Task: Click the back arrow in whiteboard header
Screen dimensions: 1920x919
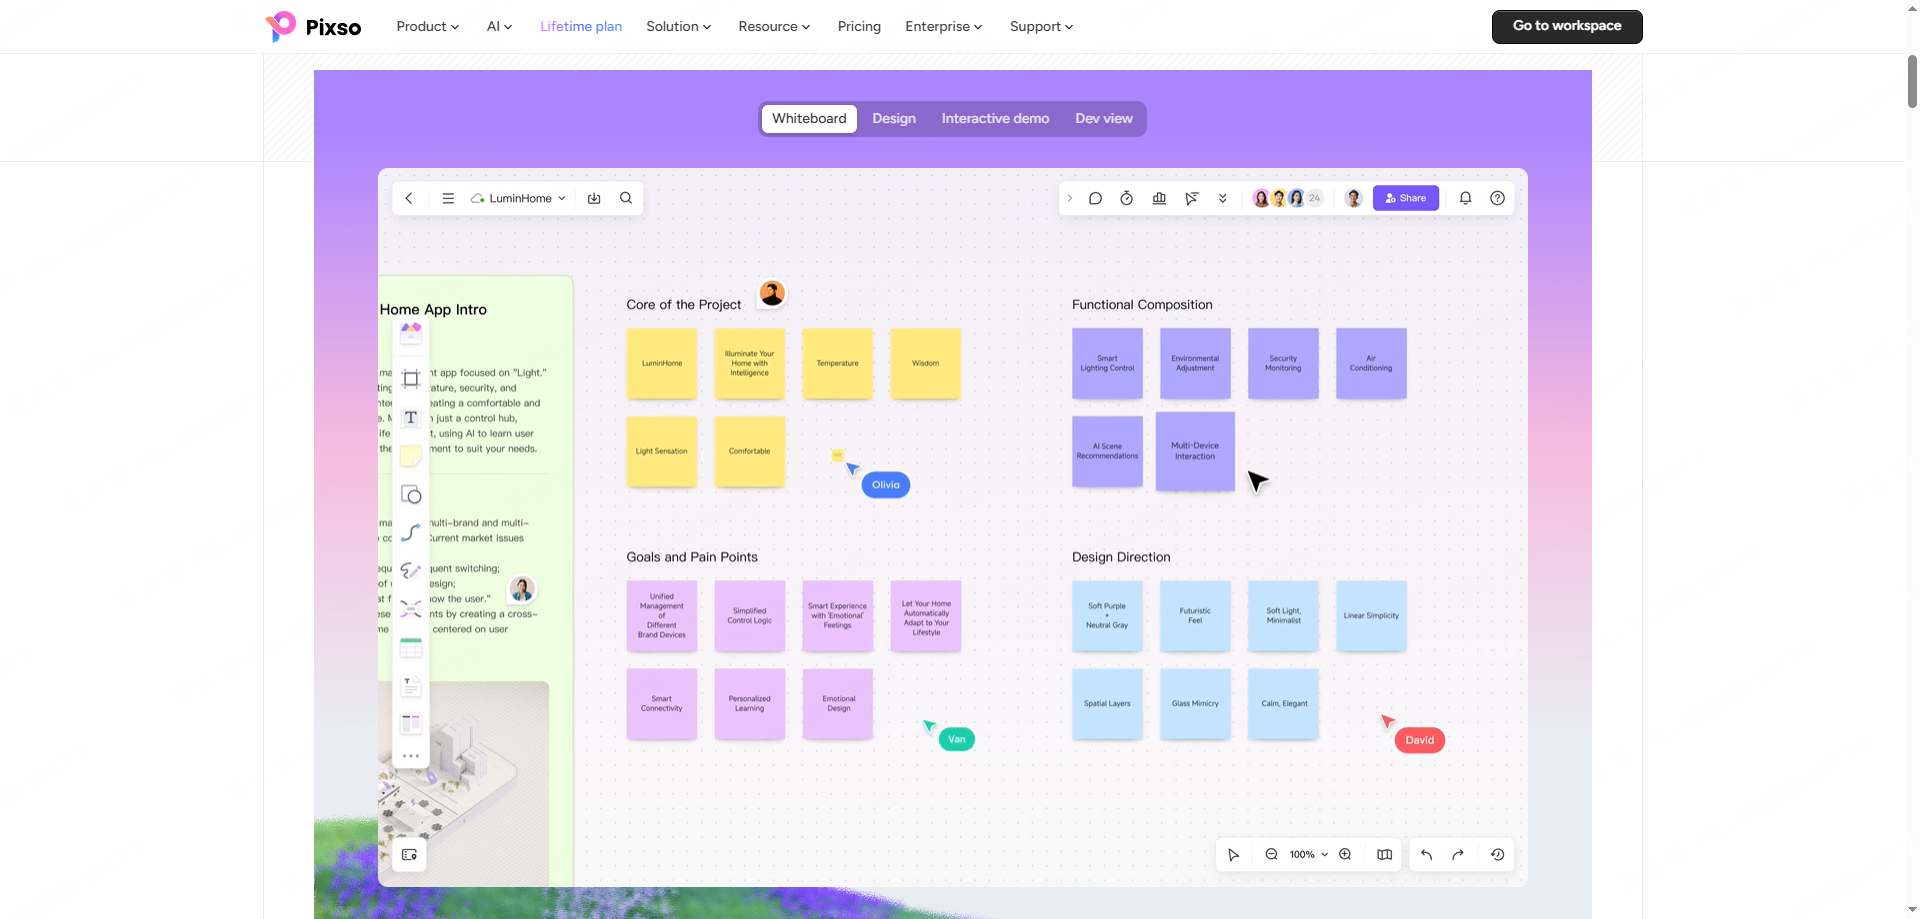Action: coord(409,198)
